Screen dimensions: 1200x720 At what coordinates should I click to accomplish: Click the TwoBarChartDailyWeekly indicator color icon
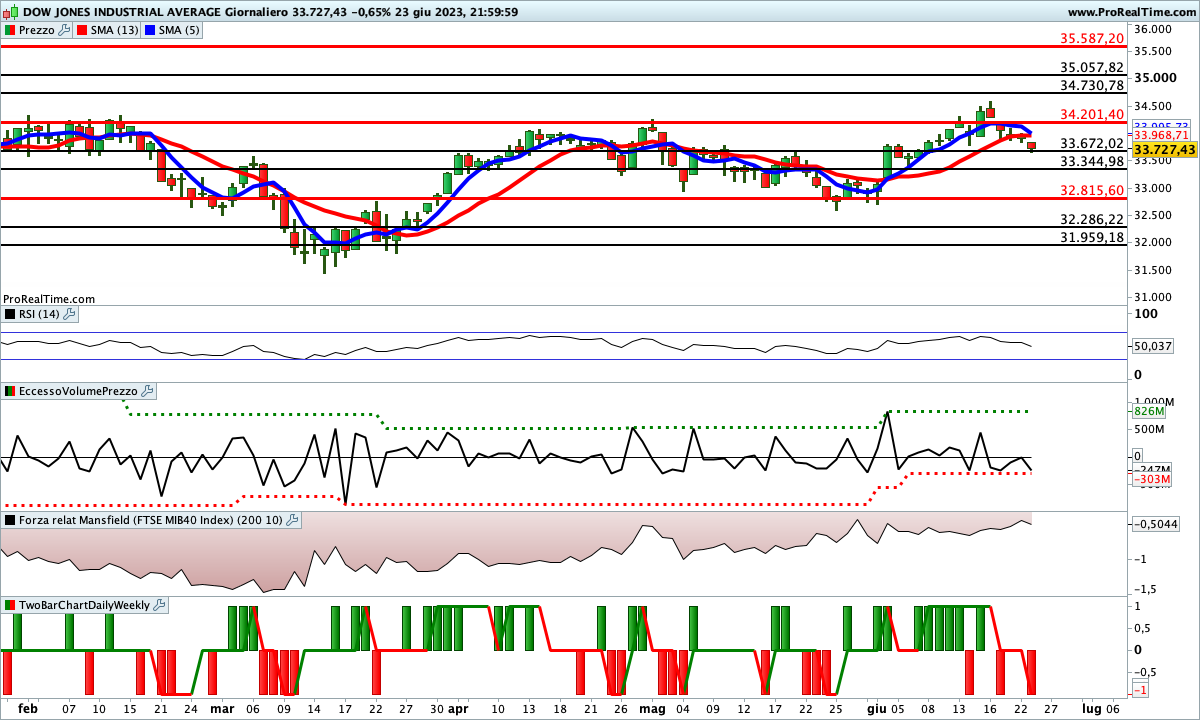9,605
